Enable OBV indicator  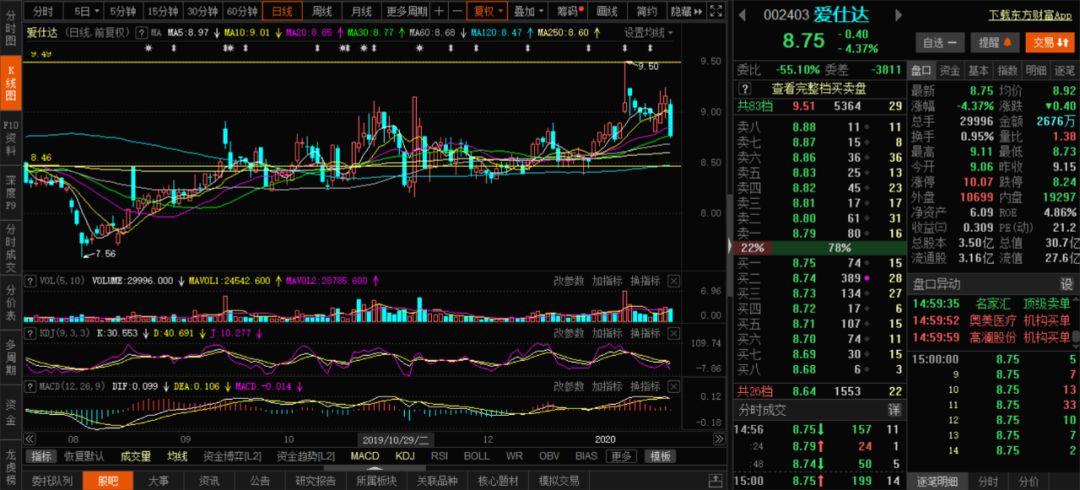tap(549, 456)
